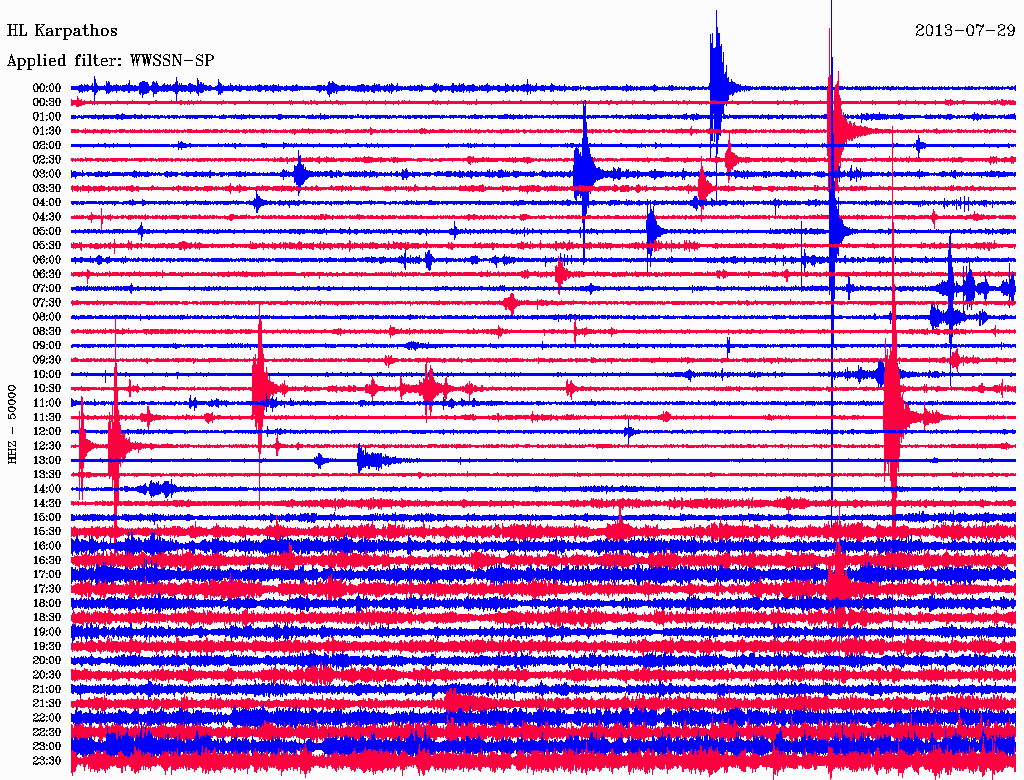This screenshot has height=780, width=1024.
Task: Click the 19:00 time label
Action: coord(47,632)
